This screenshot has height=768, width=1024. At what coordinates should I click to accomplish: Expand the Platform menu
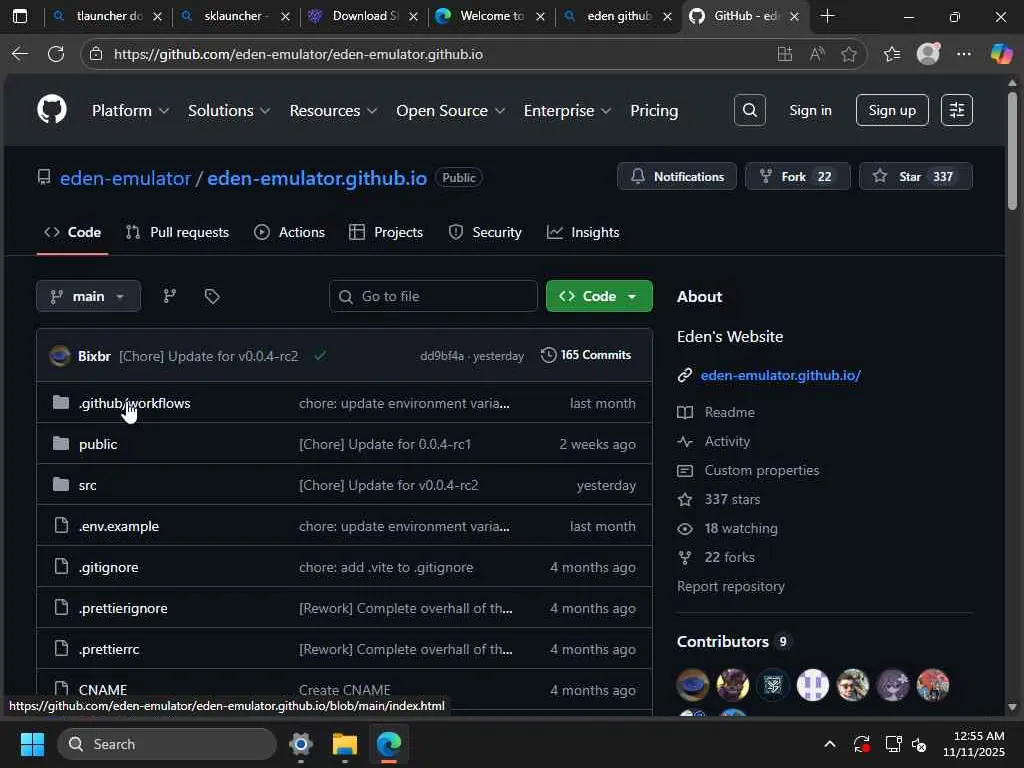coord(131,110)
